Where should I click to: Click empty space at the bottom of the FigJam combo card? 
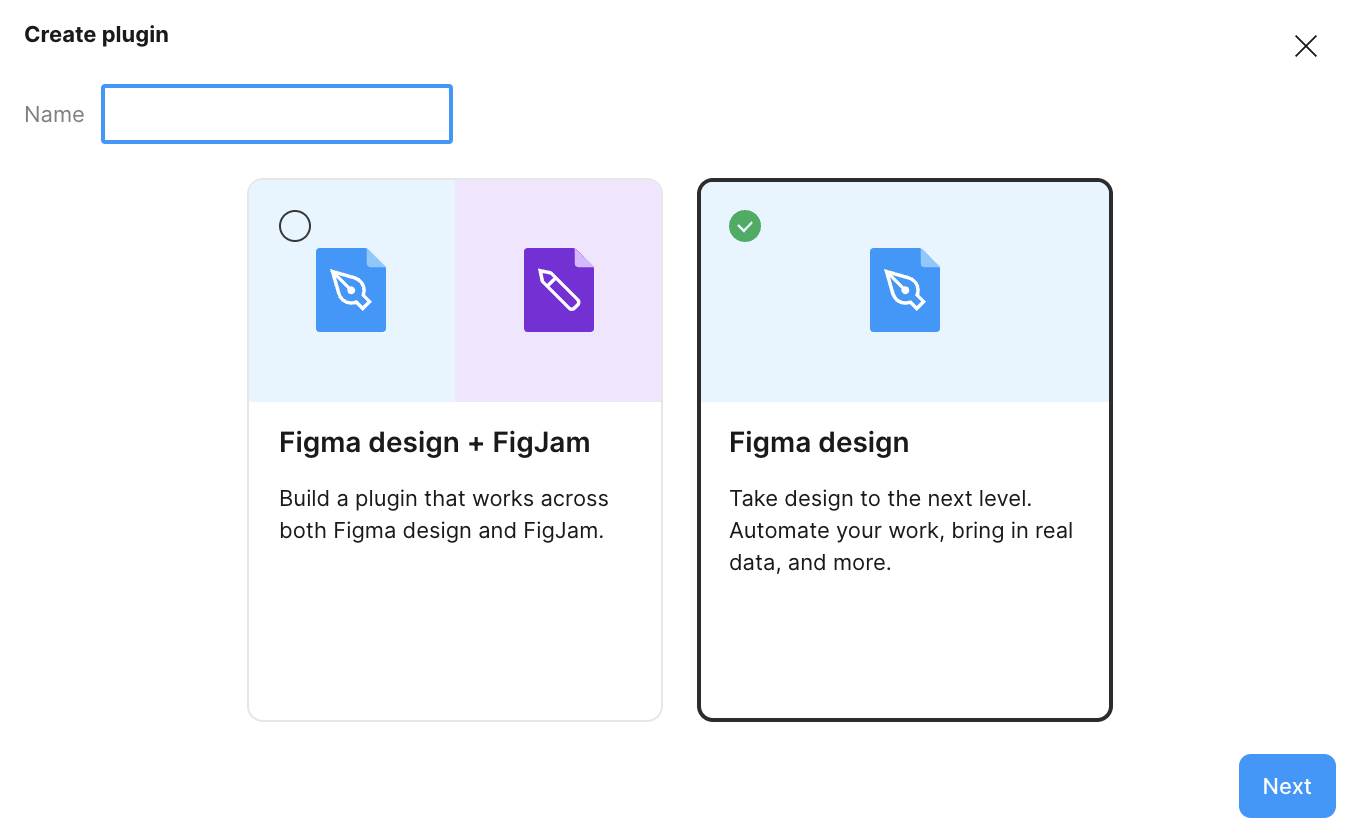(x=455, y=640)
